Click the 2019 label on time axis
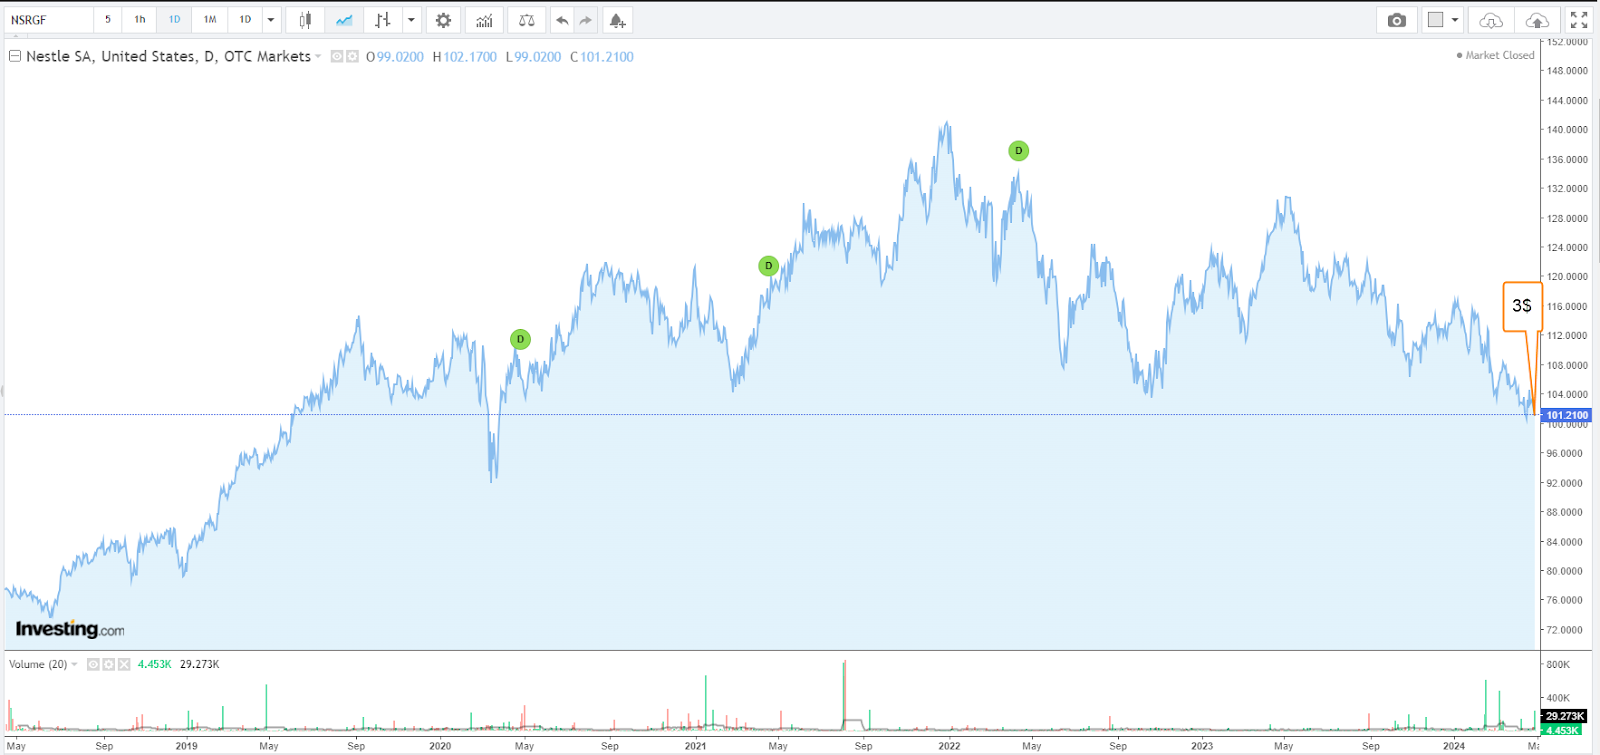The height and width of the screenshot is (755, 1600). [186, 746]
